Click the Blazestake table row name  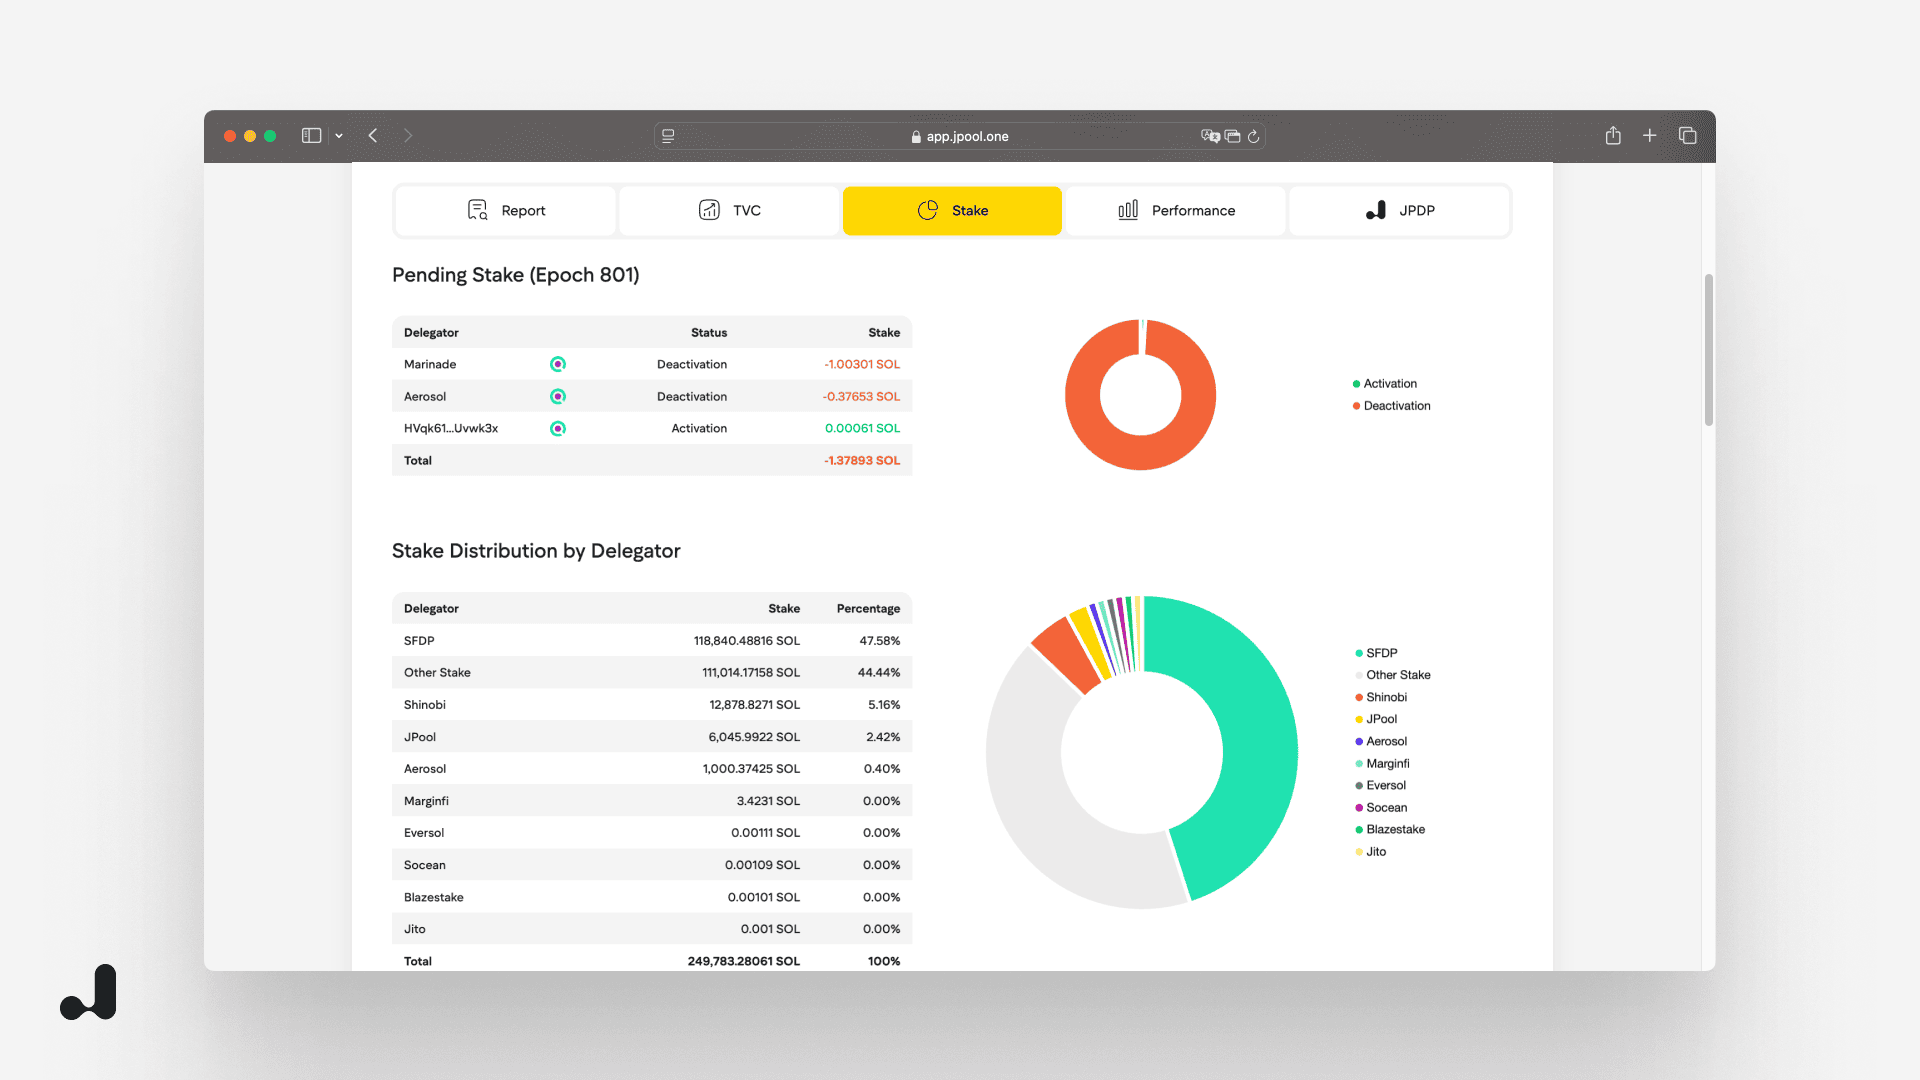coord(434,897)
